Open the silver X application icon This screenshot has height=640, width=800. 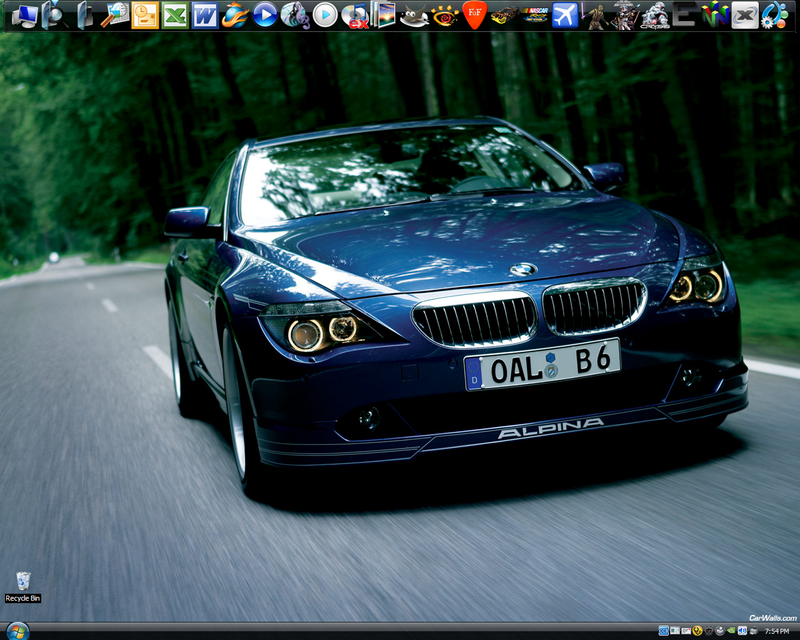click(745, 15)
